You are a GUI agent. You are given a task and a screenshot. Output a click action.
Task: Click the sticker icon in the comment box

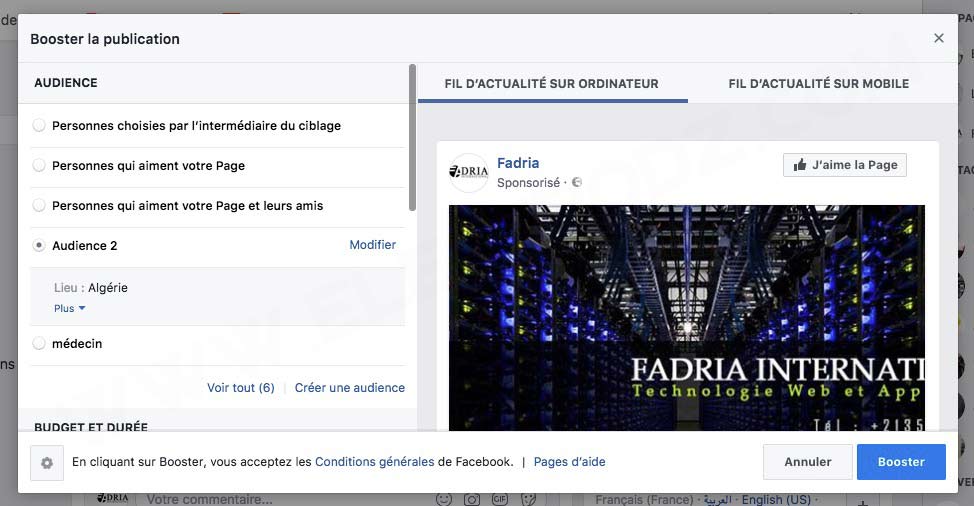(x=529, y=499)
